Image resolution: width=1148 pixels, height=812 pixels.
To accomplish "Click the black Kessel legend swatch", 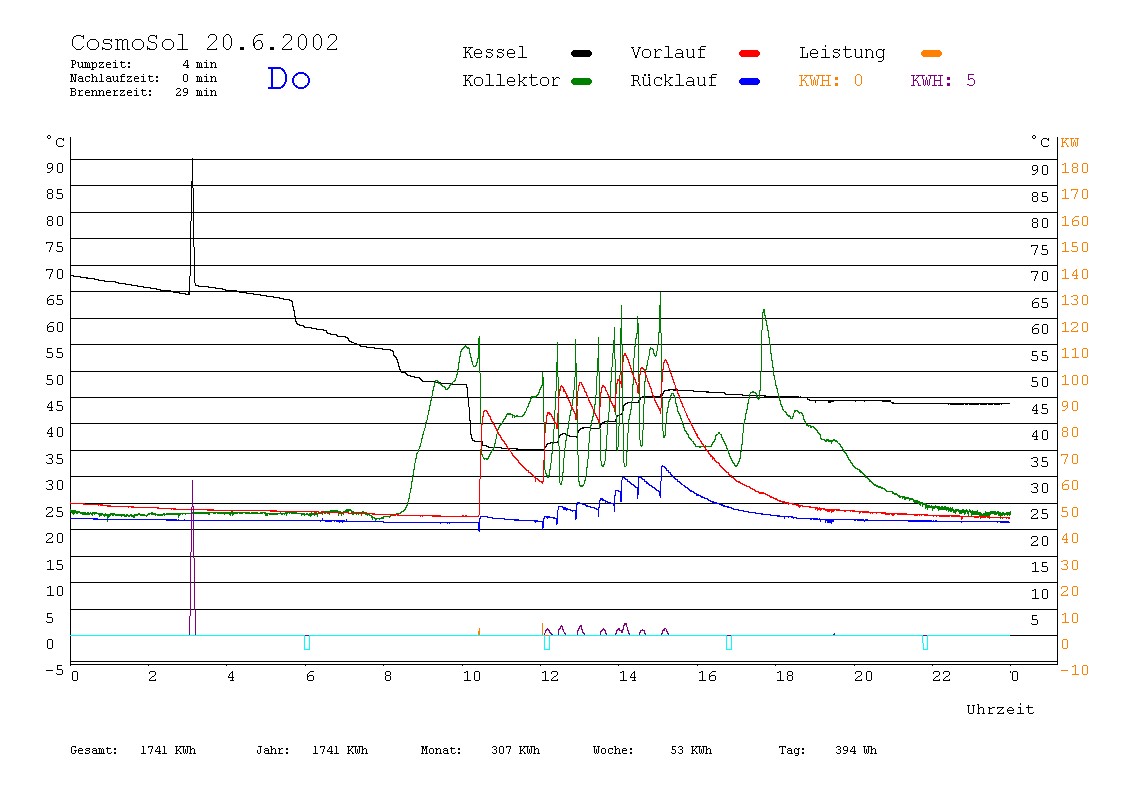I will pyautogui.click(x=581, y=53).
